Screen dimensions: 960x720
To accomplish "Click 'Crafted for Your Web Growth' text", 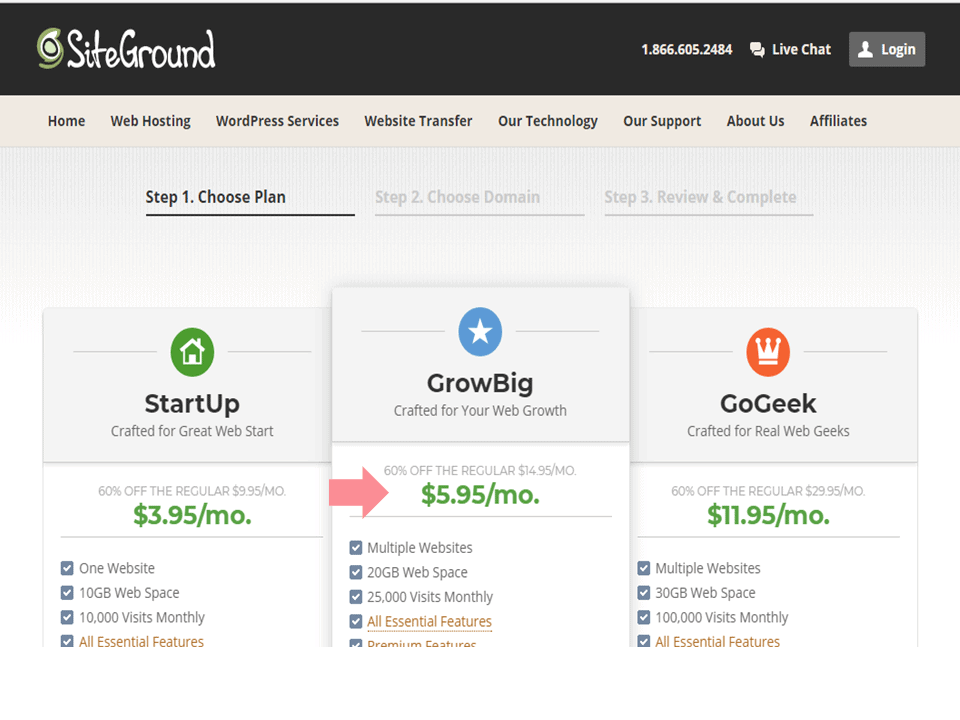I will point(480,410).
